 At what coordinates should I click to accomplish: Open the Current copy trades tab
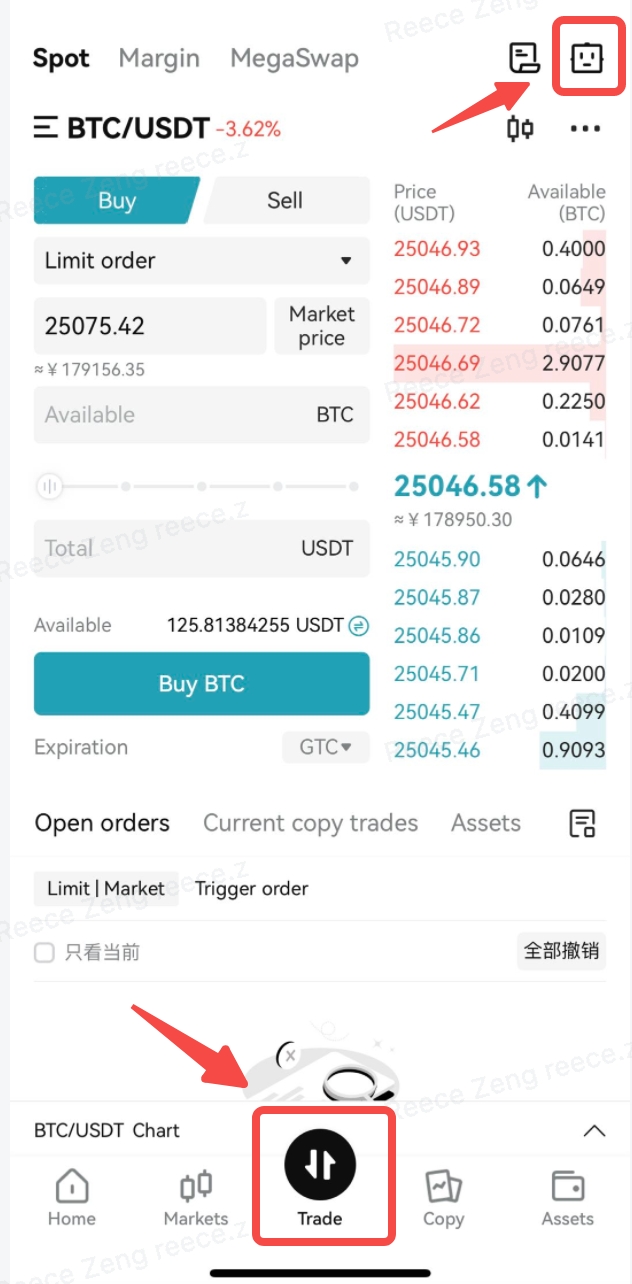click(x=310, y=824)
